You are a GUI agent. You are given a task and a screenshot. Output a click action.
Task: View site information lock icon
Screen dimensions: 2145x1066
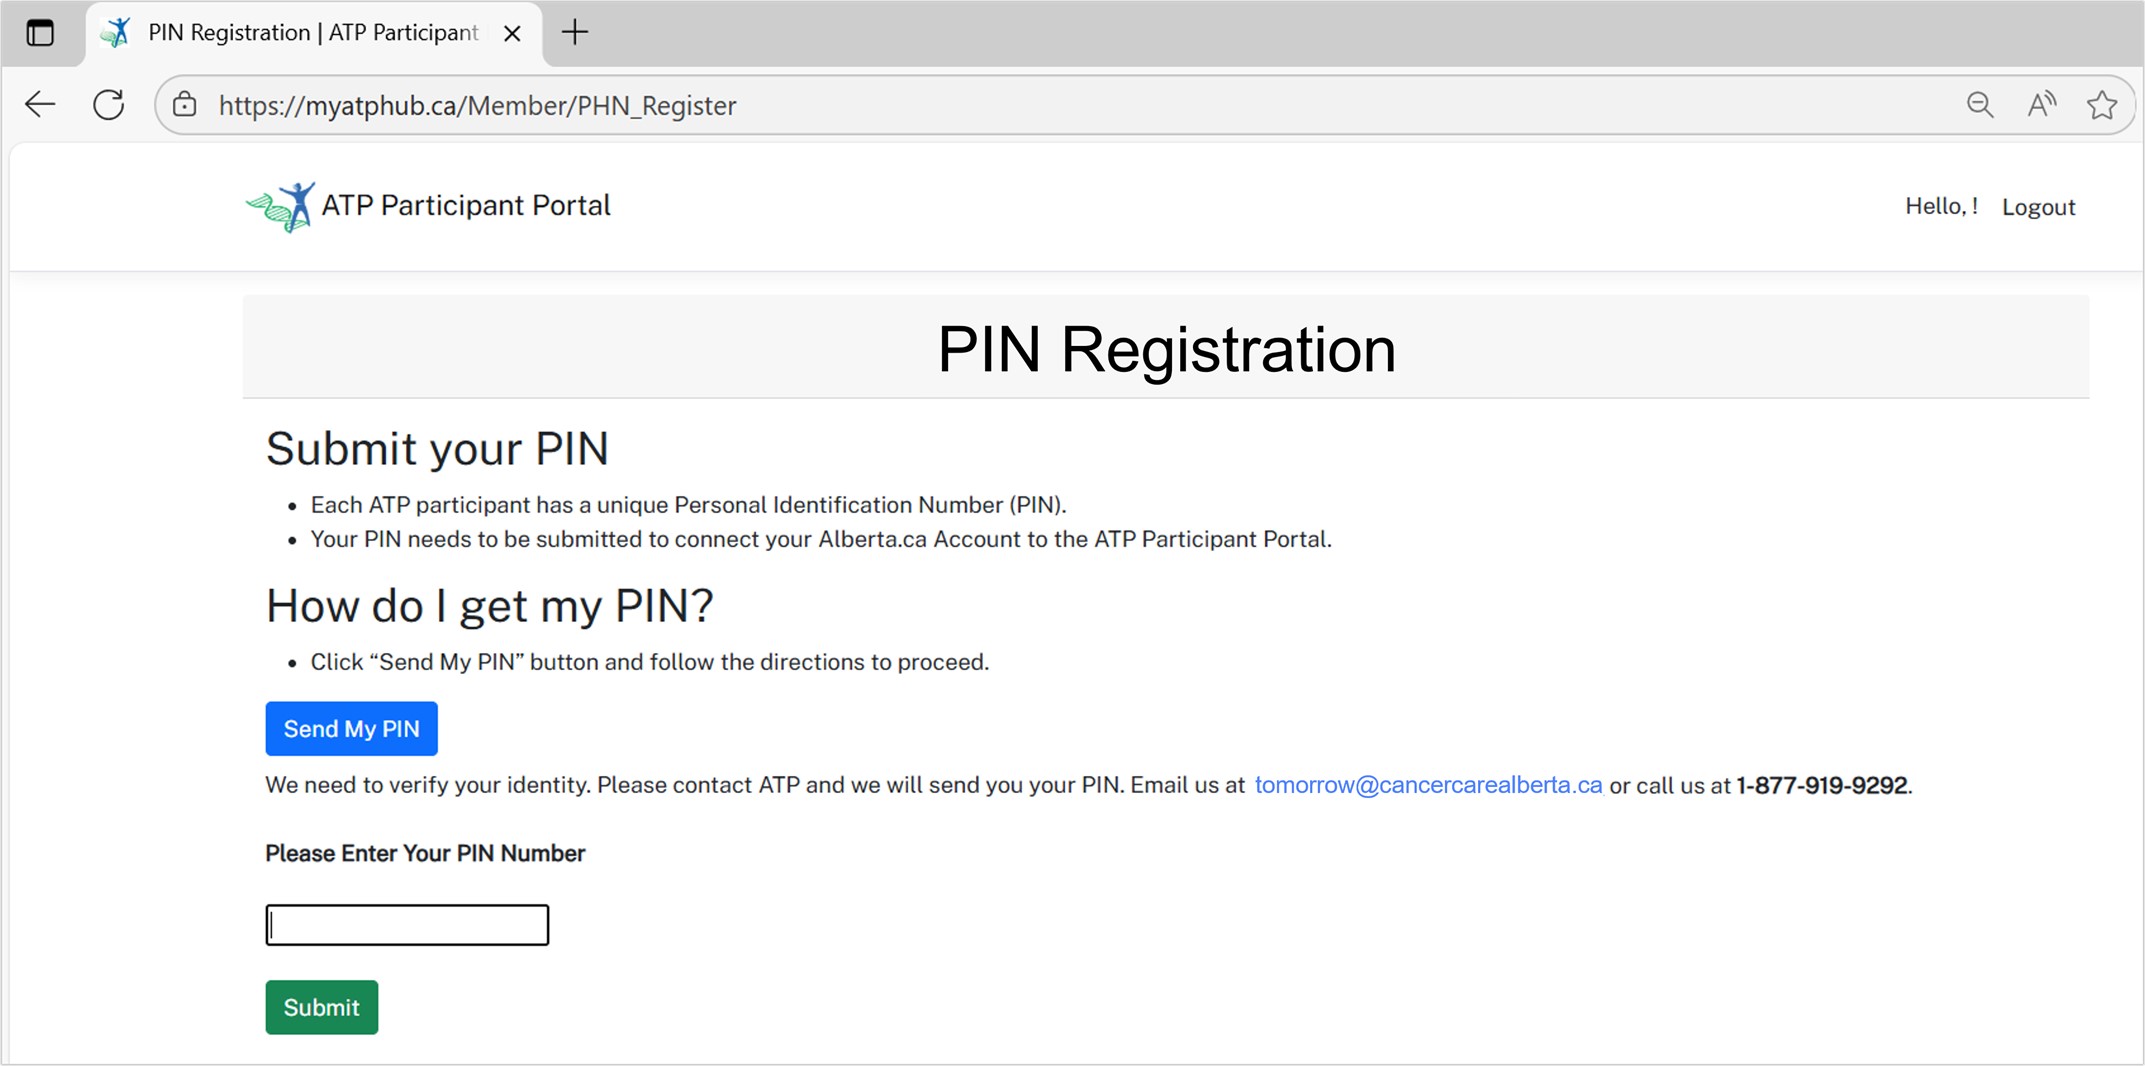pos(185,105)
